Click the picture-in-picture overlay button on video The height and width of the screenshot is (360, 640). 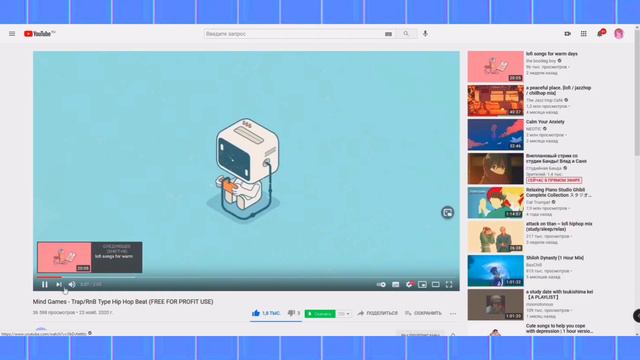447,212
